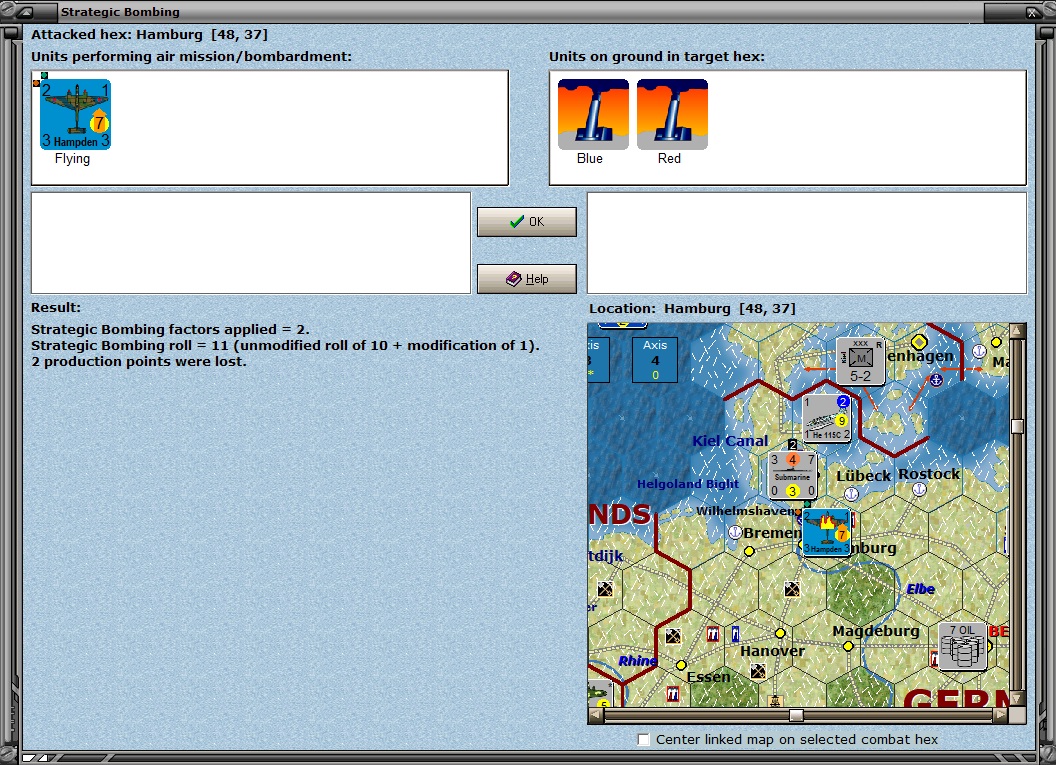The width and height of the screenshot is (1056, 765).
Task: Enable Center linked map on selected combat hex
Action: [x=644, y=739]
